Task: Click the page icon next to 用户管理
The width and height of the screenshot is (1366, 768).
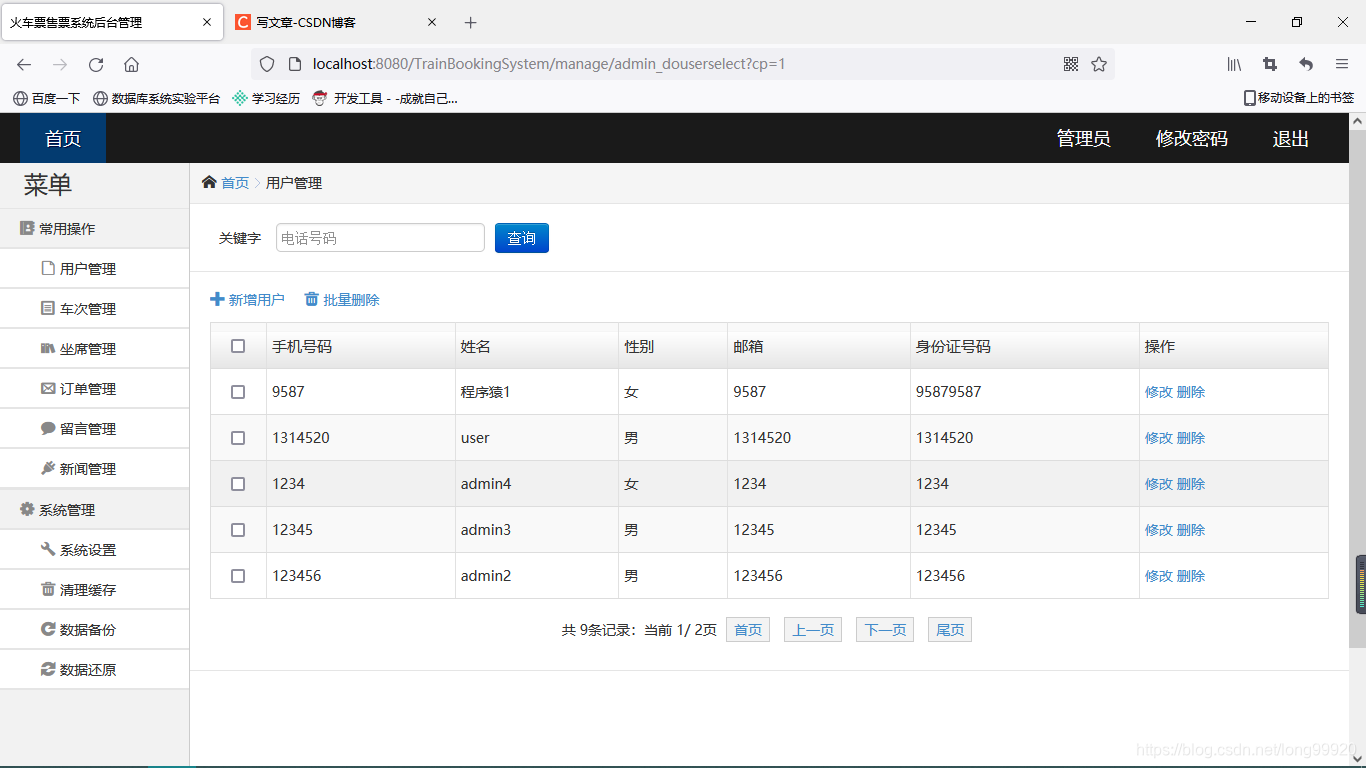Action: 48,268
